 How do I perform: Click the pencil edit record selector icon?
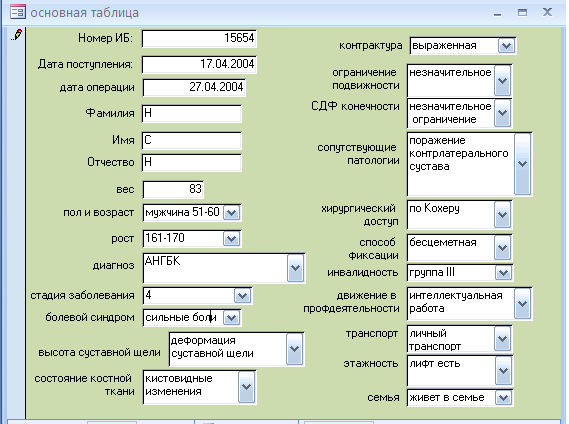click(x=17, y=36)
